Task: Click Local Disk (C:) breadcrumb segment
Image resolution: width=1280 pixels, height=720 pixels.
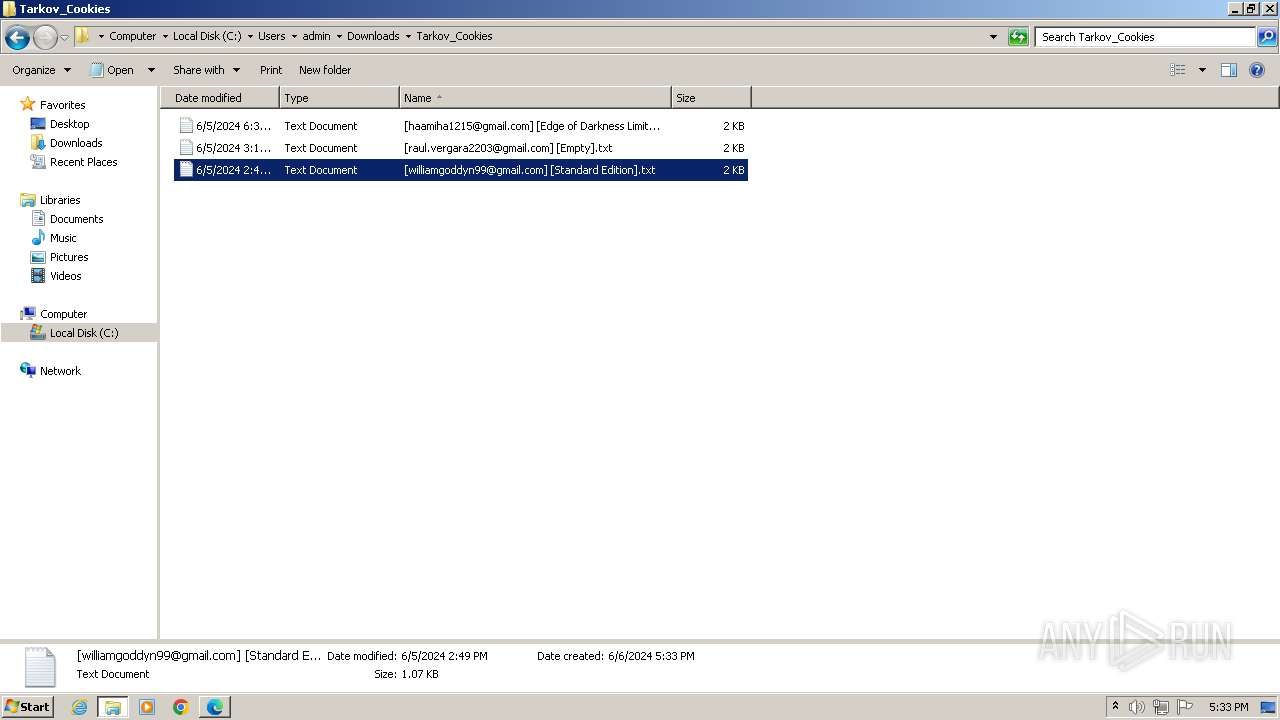Action: point(207,36)
